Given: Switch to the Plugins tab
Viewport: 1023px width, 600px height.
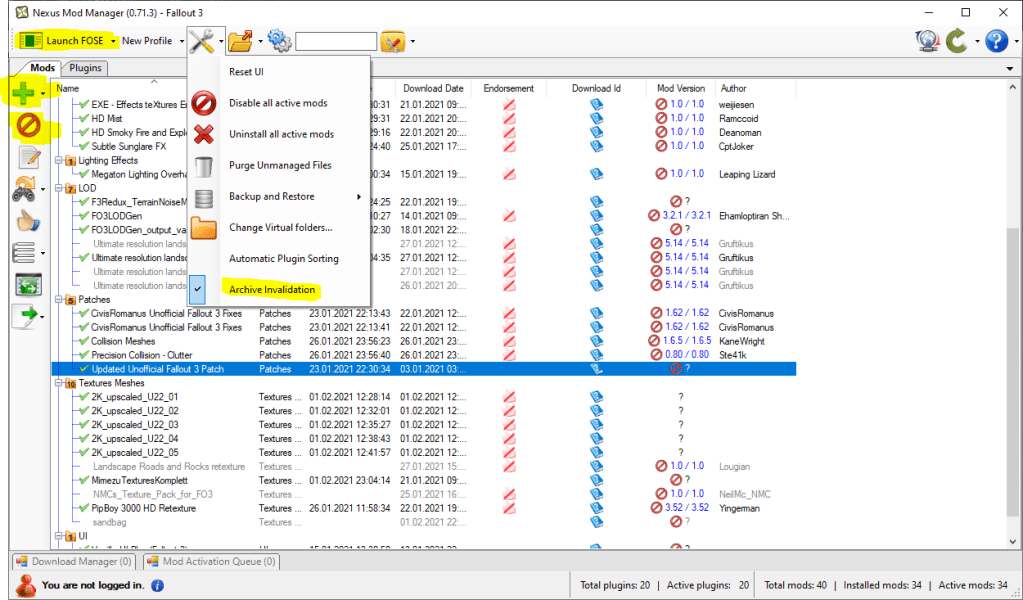Looking at the screenshot, I should 87,68.
